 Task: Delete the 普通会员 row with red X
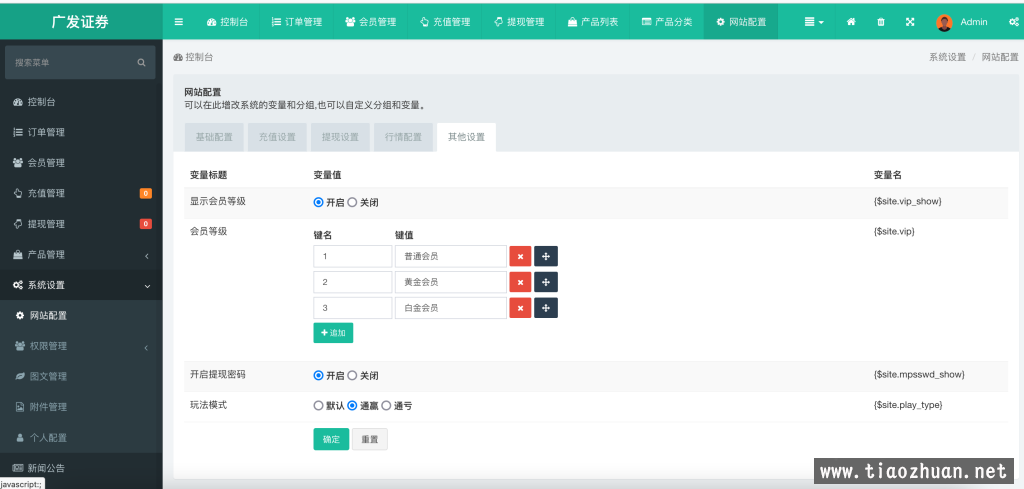coord(520,257)
